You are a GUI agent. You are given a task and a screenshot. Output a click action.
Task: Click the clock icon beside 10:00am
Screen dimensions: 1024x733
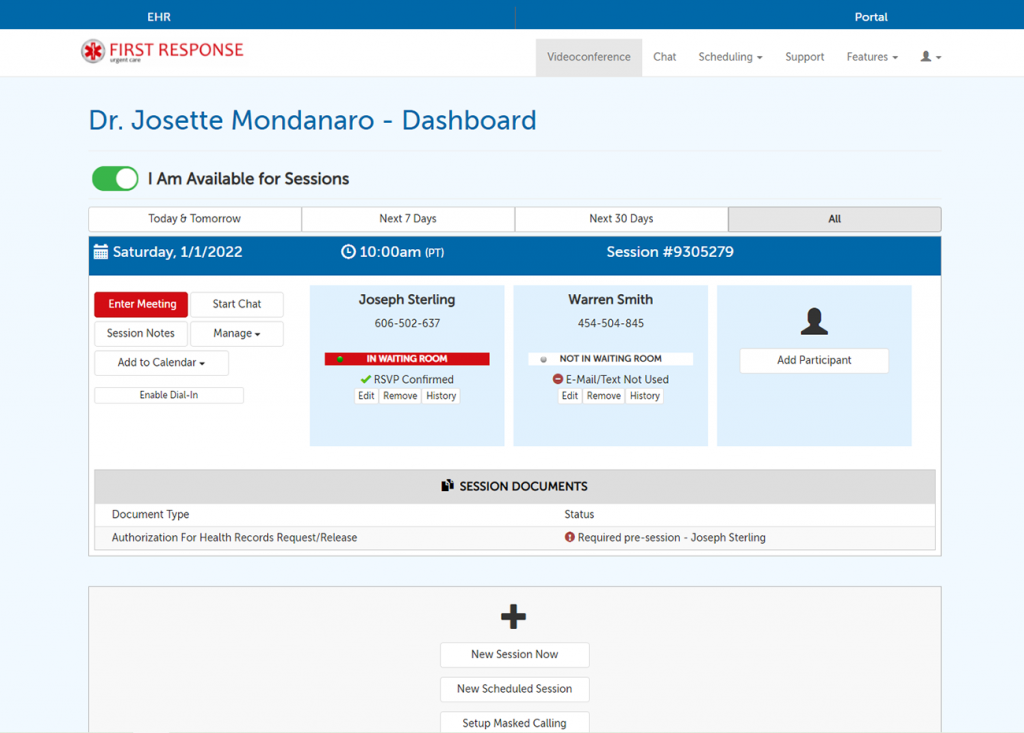click(x=348, y=252)
